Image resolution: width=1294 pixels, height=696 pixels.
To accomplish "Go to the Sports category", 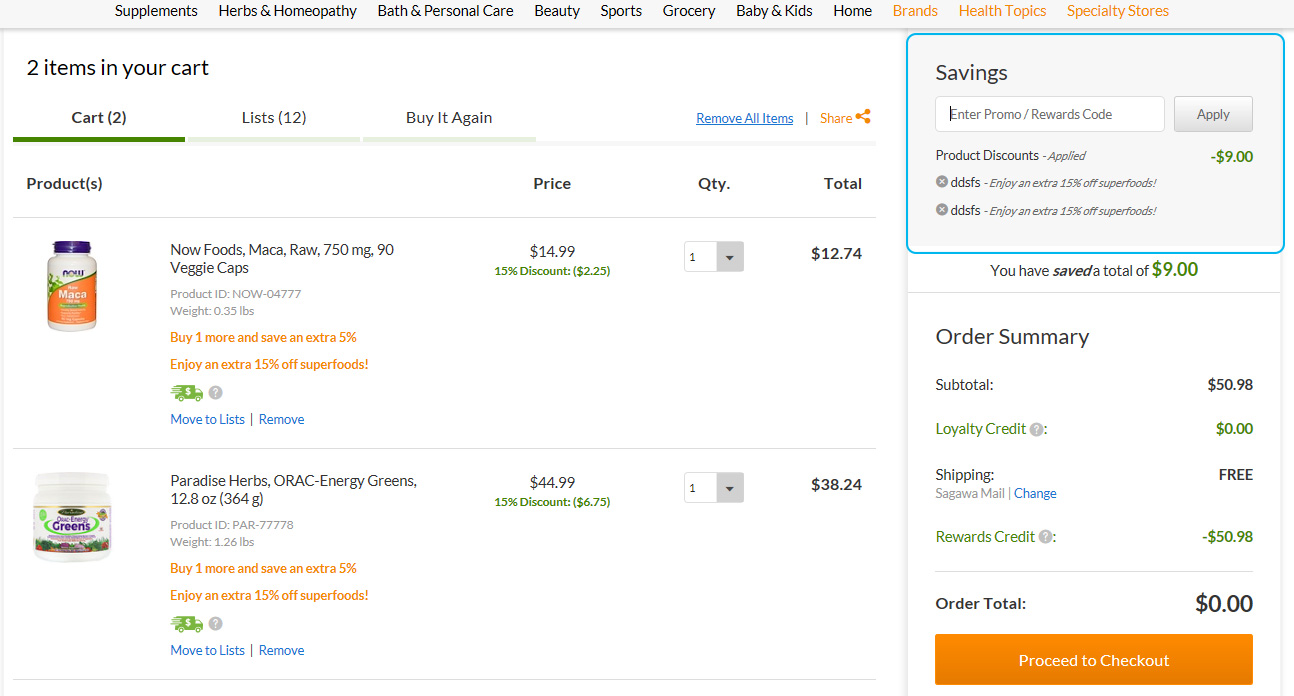I will pos(621,11).
